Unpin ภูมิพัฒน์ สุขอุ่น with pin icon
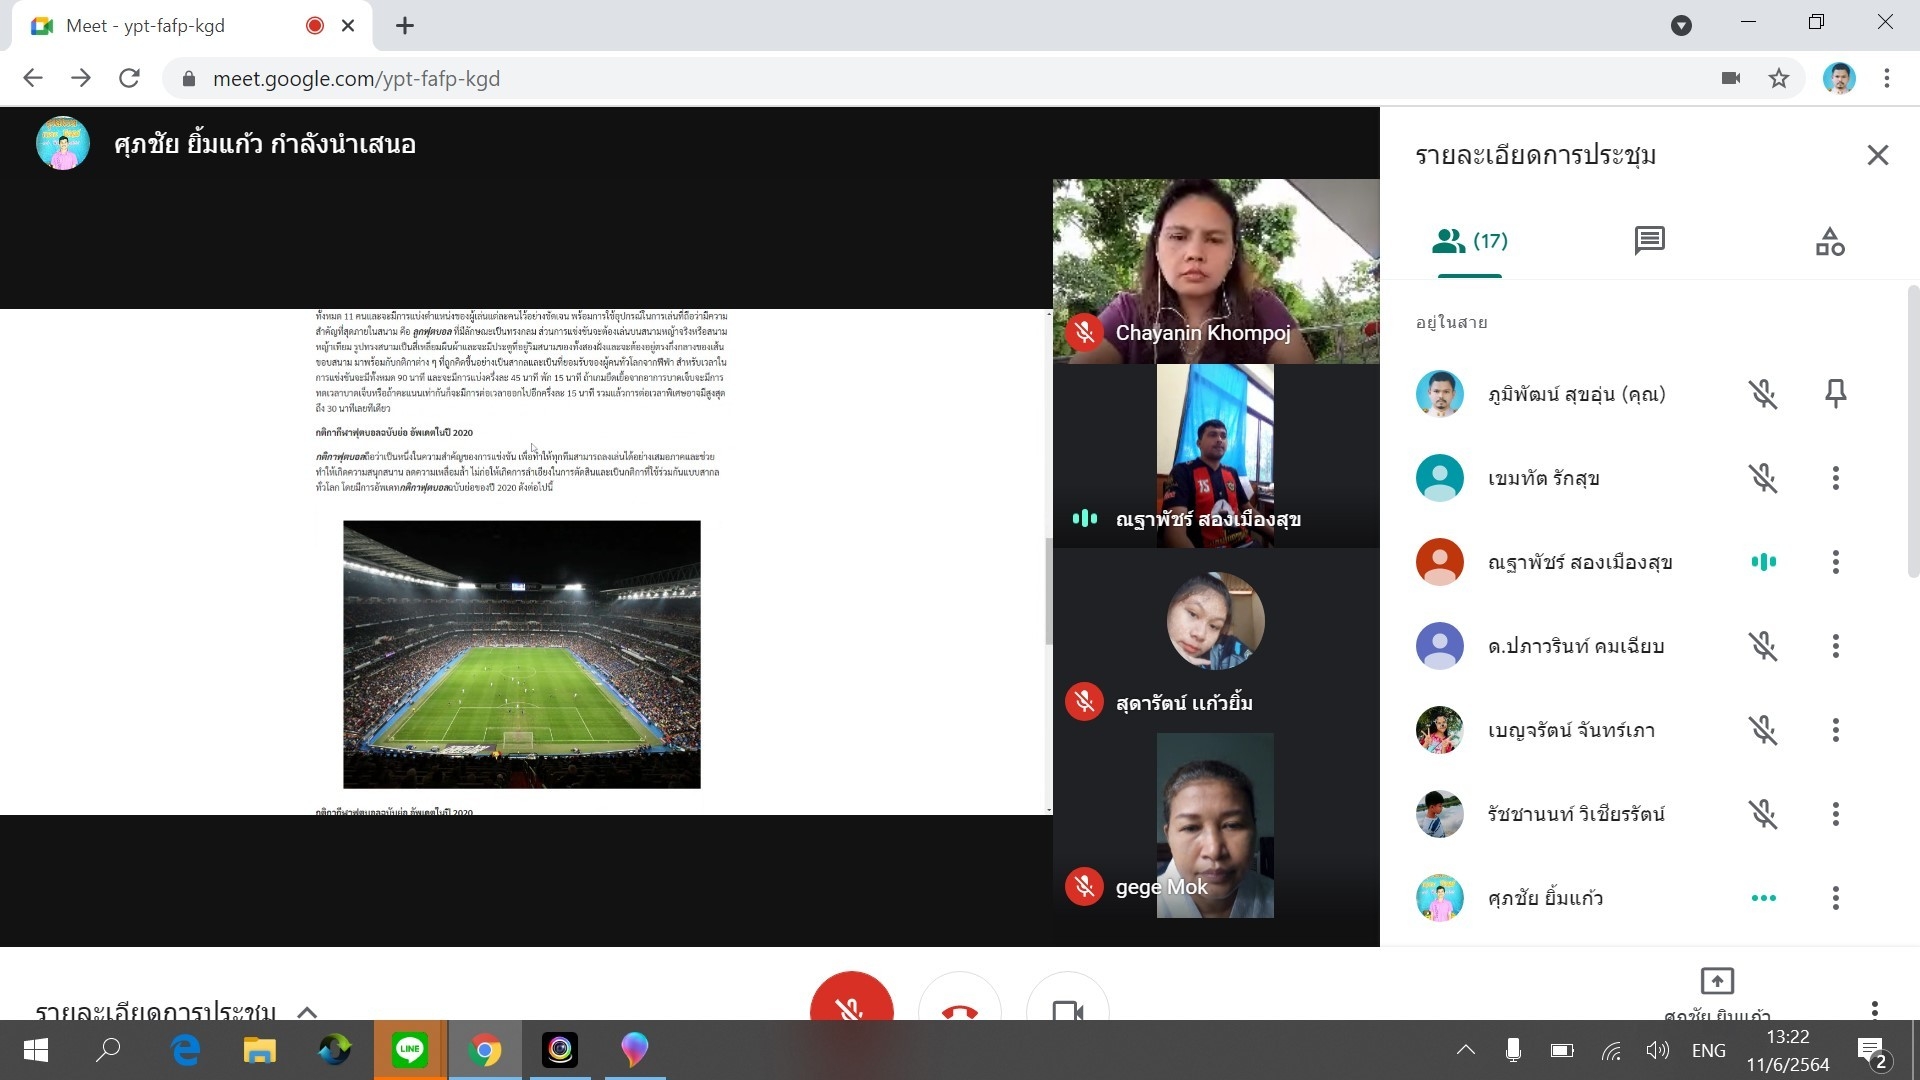The image size is (1920, 1080). pos(1835,394)
